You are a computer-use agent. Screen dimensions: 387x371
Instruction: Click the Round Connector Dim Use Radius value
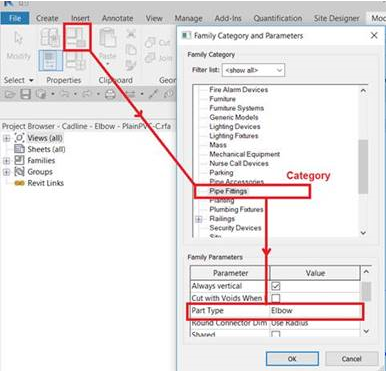click(x=315, y=323)
